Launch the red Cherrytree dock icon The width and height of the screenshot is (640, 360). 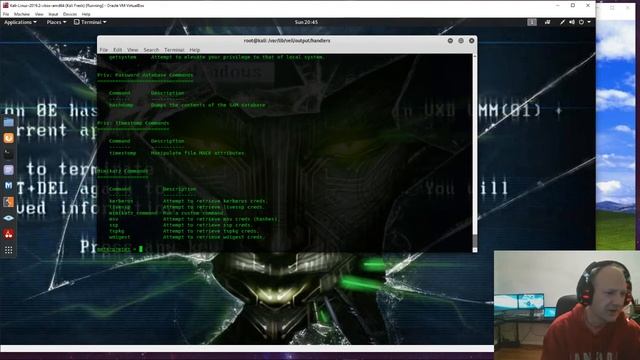[x=9, y=234]
